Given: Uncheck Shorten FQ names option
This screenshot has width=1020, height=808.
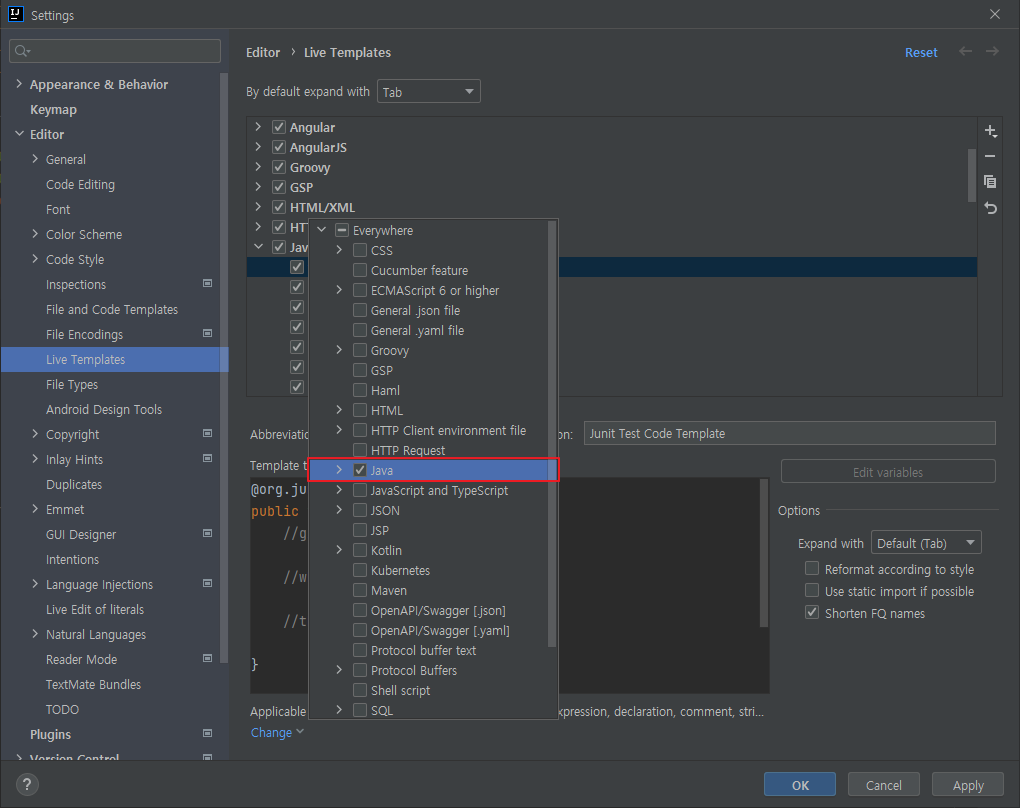Looking at the screenshot, I should pyautogui.click(x=812, y=613).
